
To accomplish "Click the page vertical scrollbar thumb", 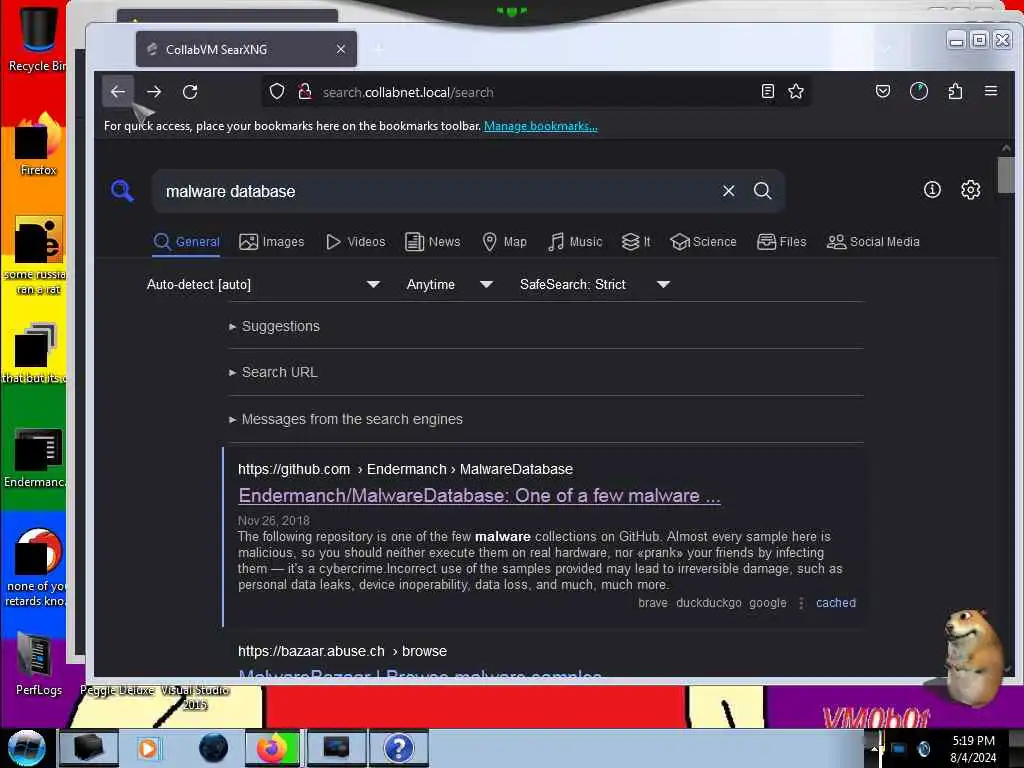I will [1006, 174].
